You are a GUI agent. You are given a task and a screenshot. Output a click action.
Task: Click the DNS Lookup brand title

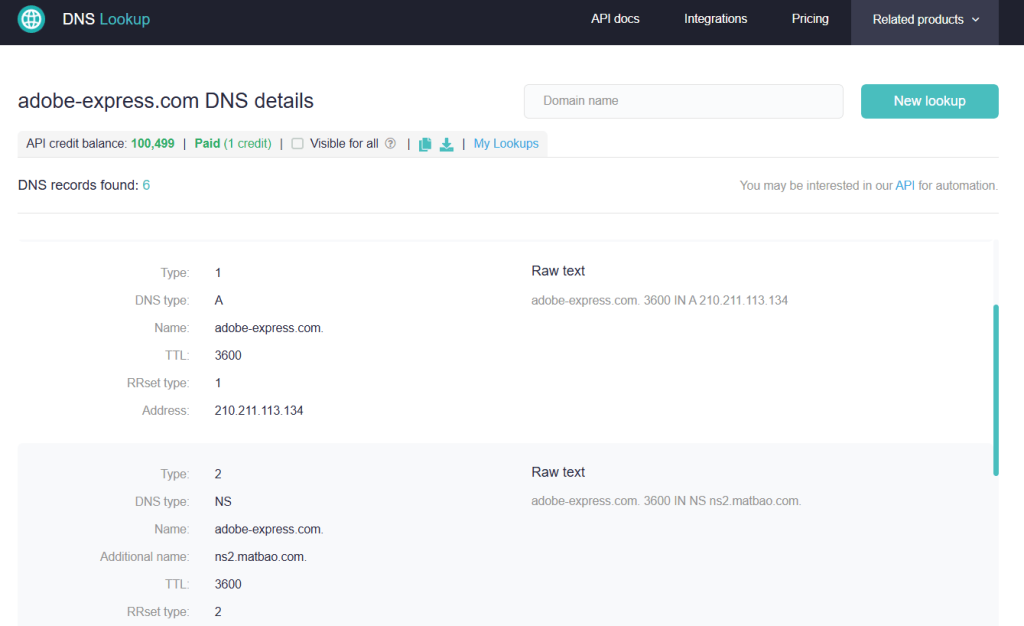pyautogui.click(x=106, y=19)
